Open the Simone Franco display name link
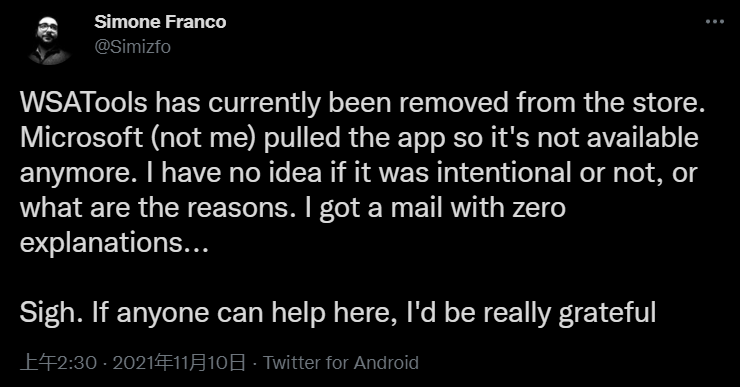 160,22
